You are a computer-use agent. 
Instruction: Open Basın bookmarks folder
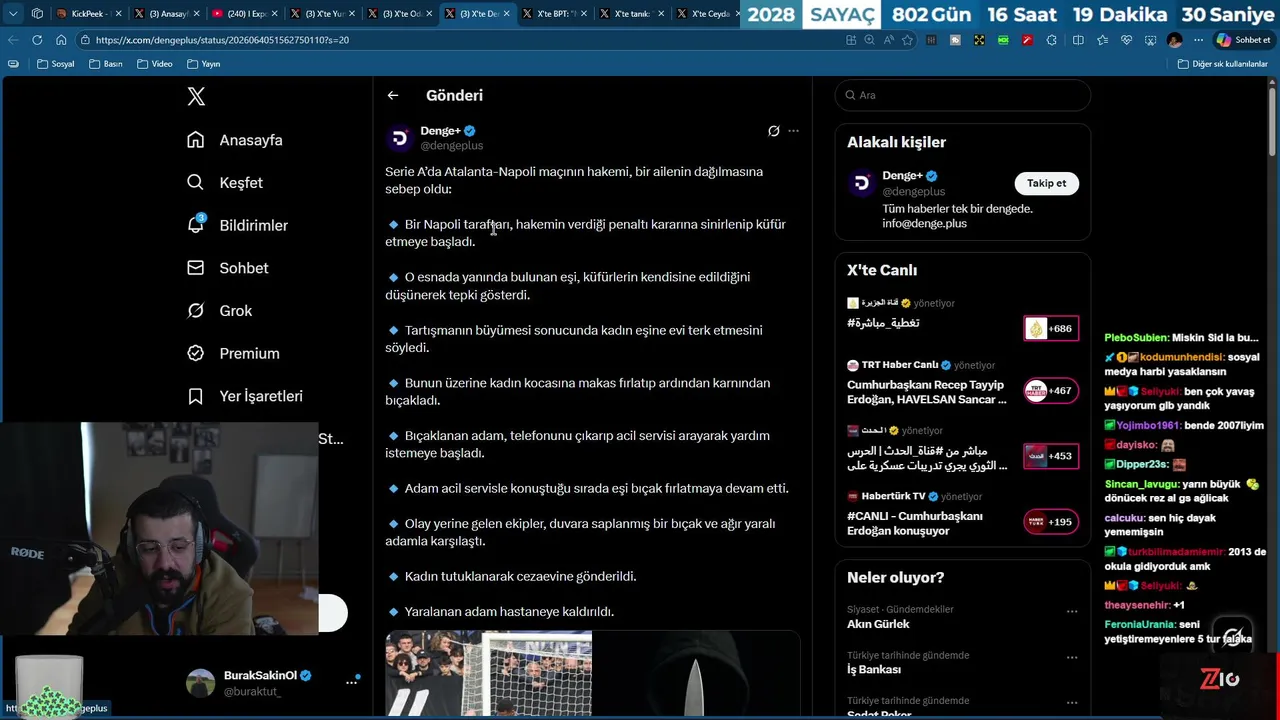point(106,64)
